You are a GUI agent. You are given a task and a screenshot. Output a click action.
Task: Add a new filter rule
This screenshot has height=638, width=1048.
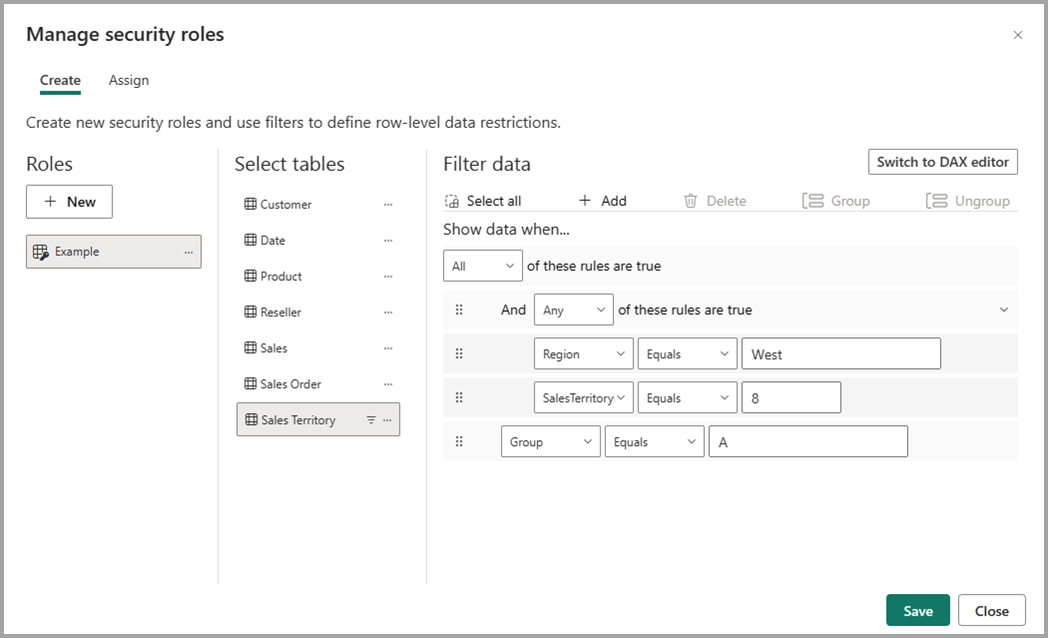[x=602, y=201]
